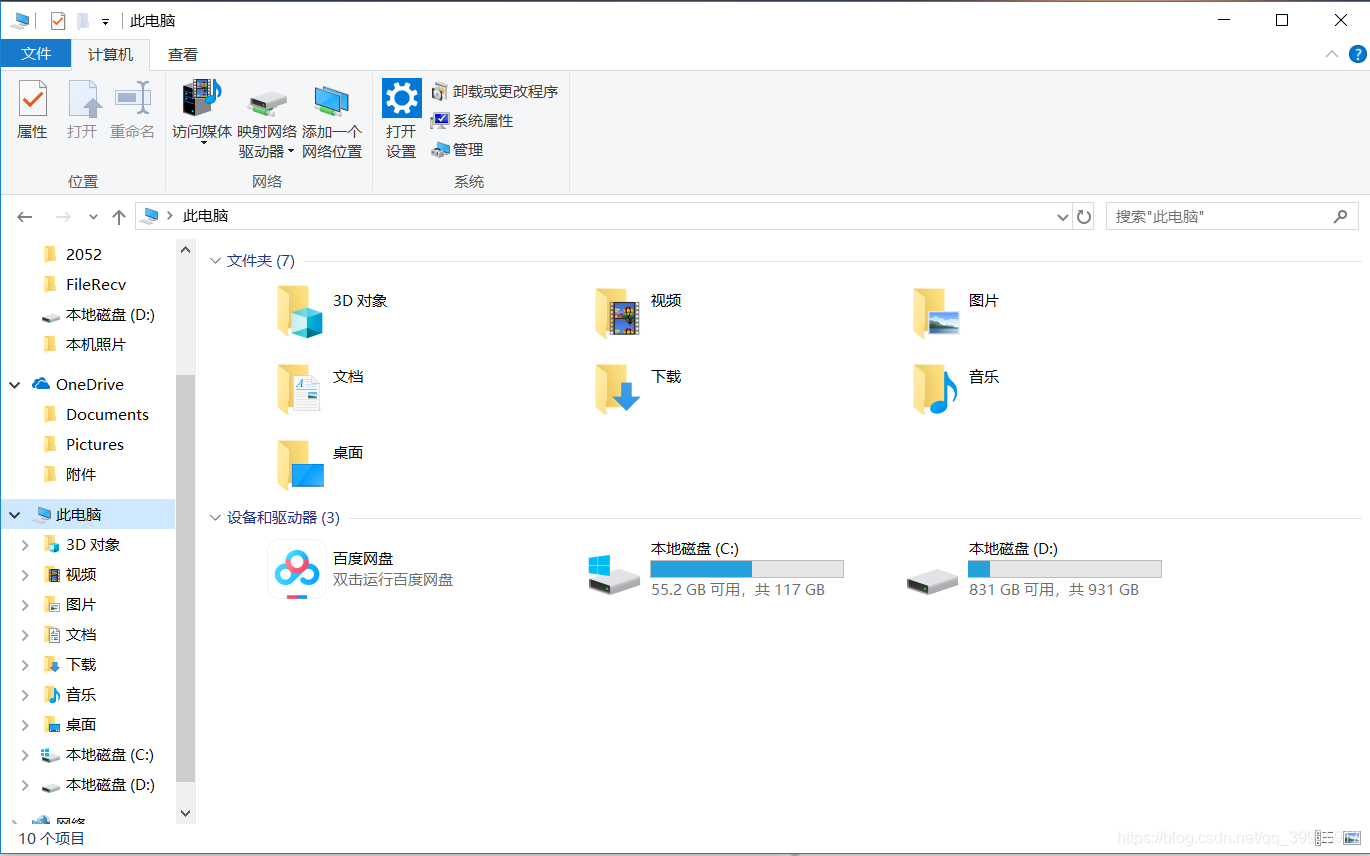1370x856 pixels.
Task: Collapse 此电脑 in the navigation tree
Action: (x=15, y=515)
